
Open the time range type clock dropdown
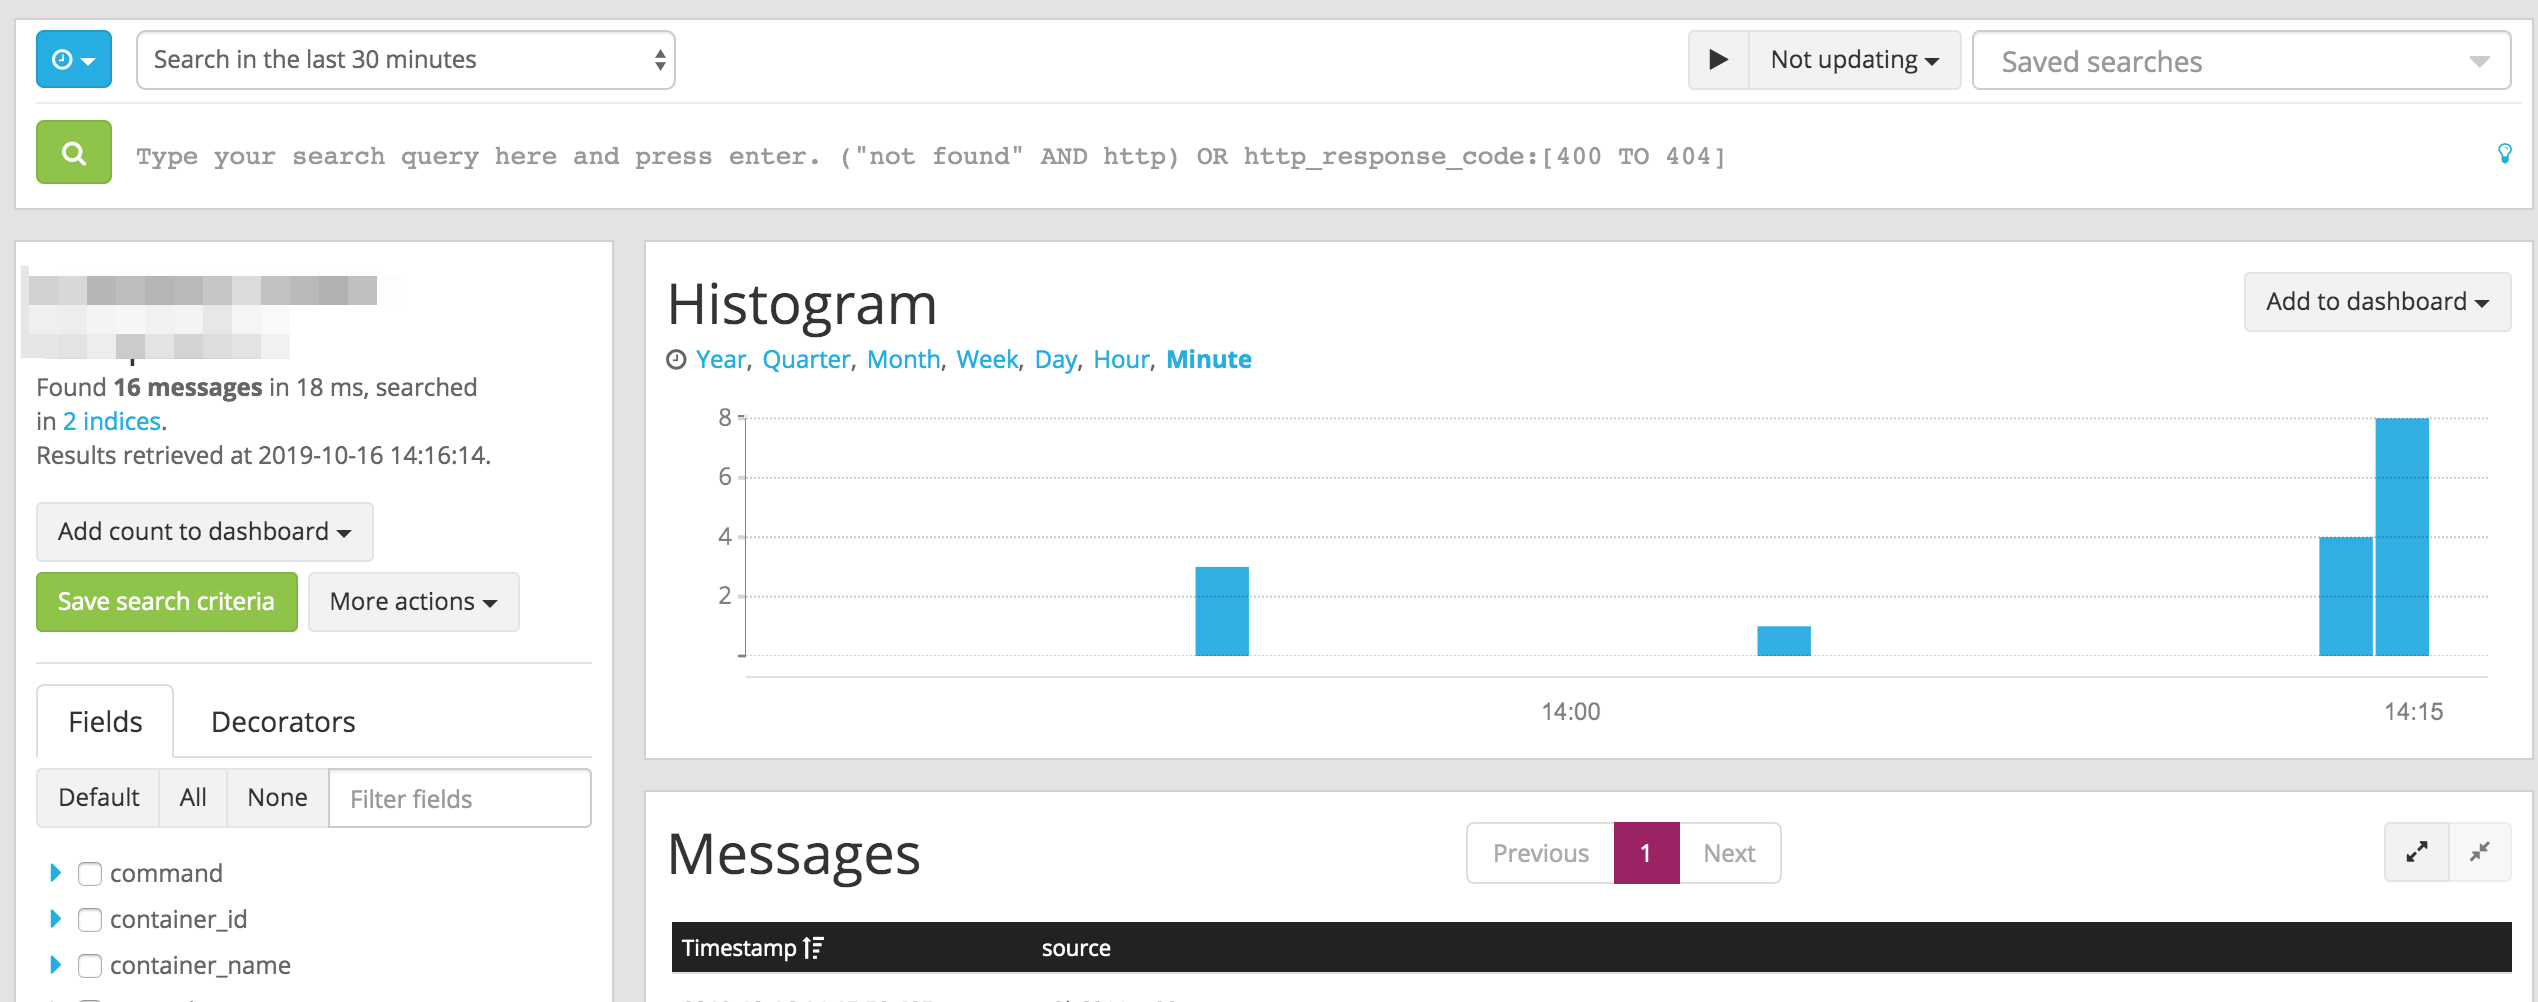coord(74,60)
